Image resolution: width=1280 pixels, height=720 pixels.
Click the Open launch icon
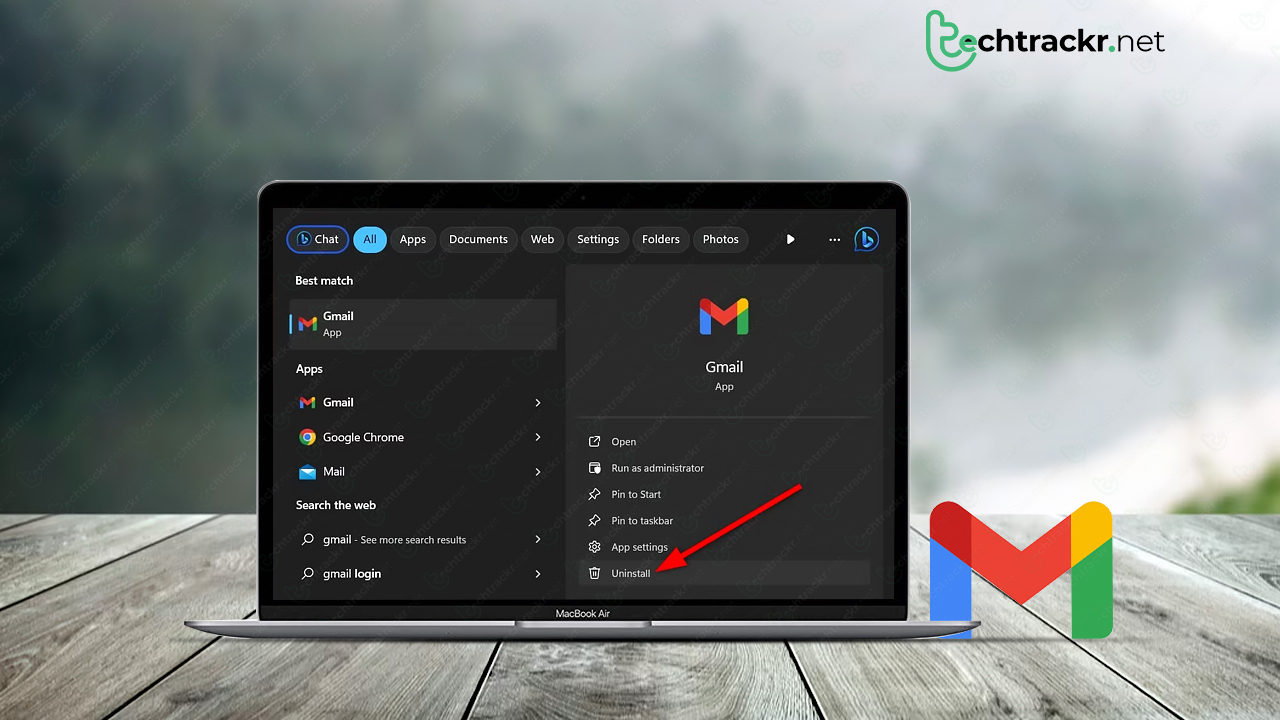(x=594, y=441)
